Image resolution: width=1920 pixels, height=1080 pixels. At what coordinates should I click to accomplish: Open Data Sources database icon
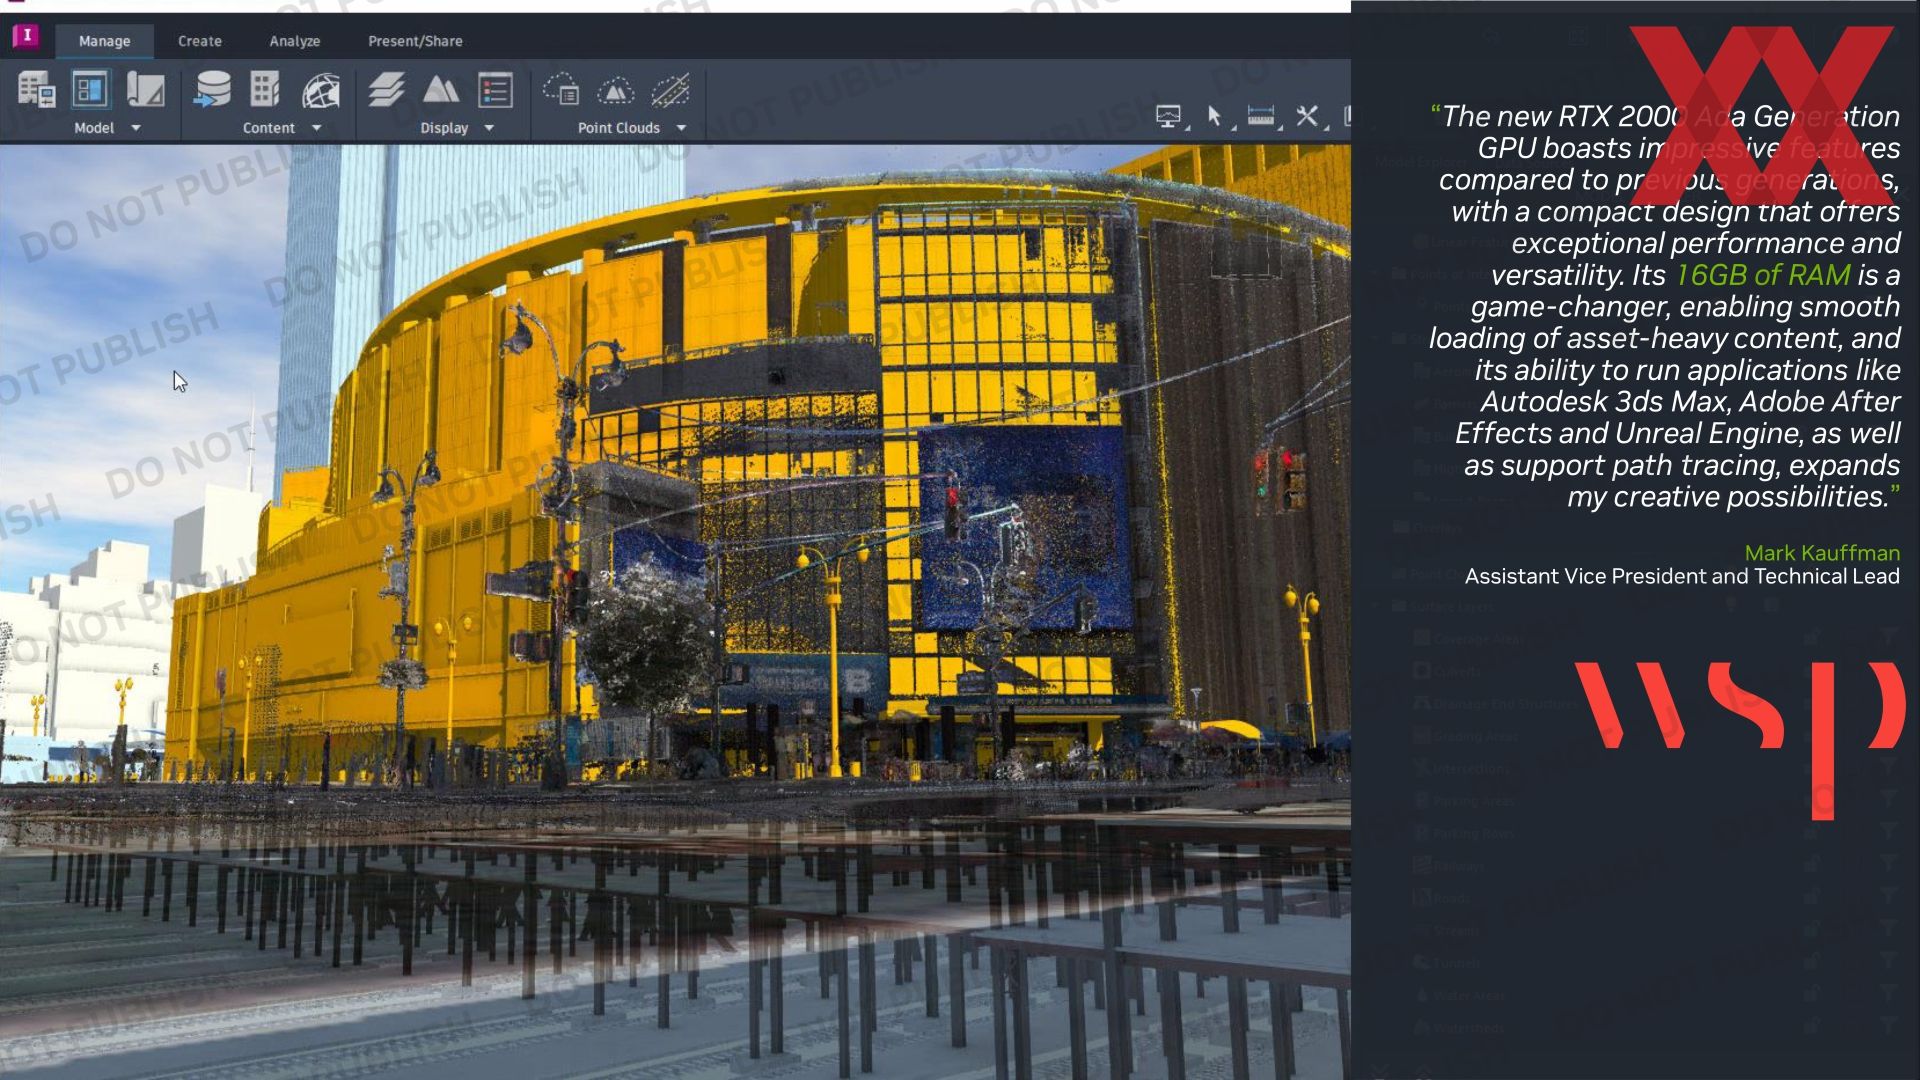click(x=212, y=90)
